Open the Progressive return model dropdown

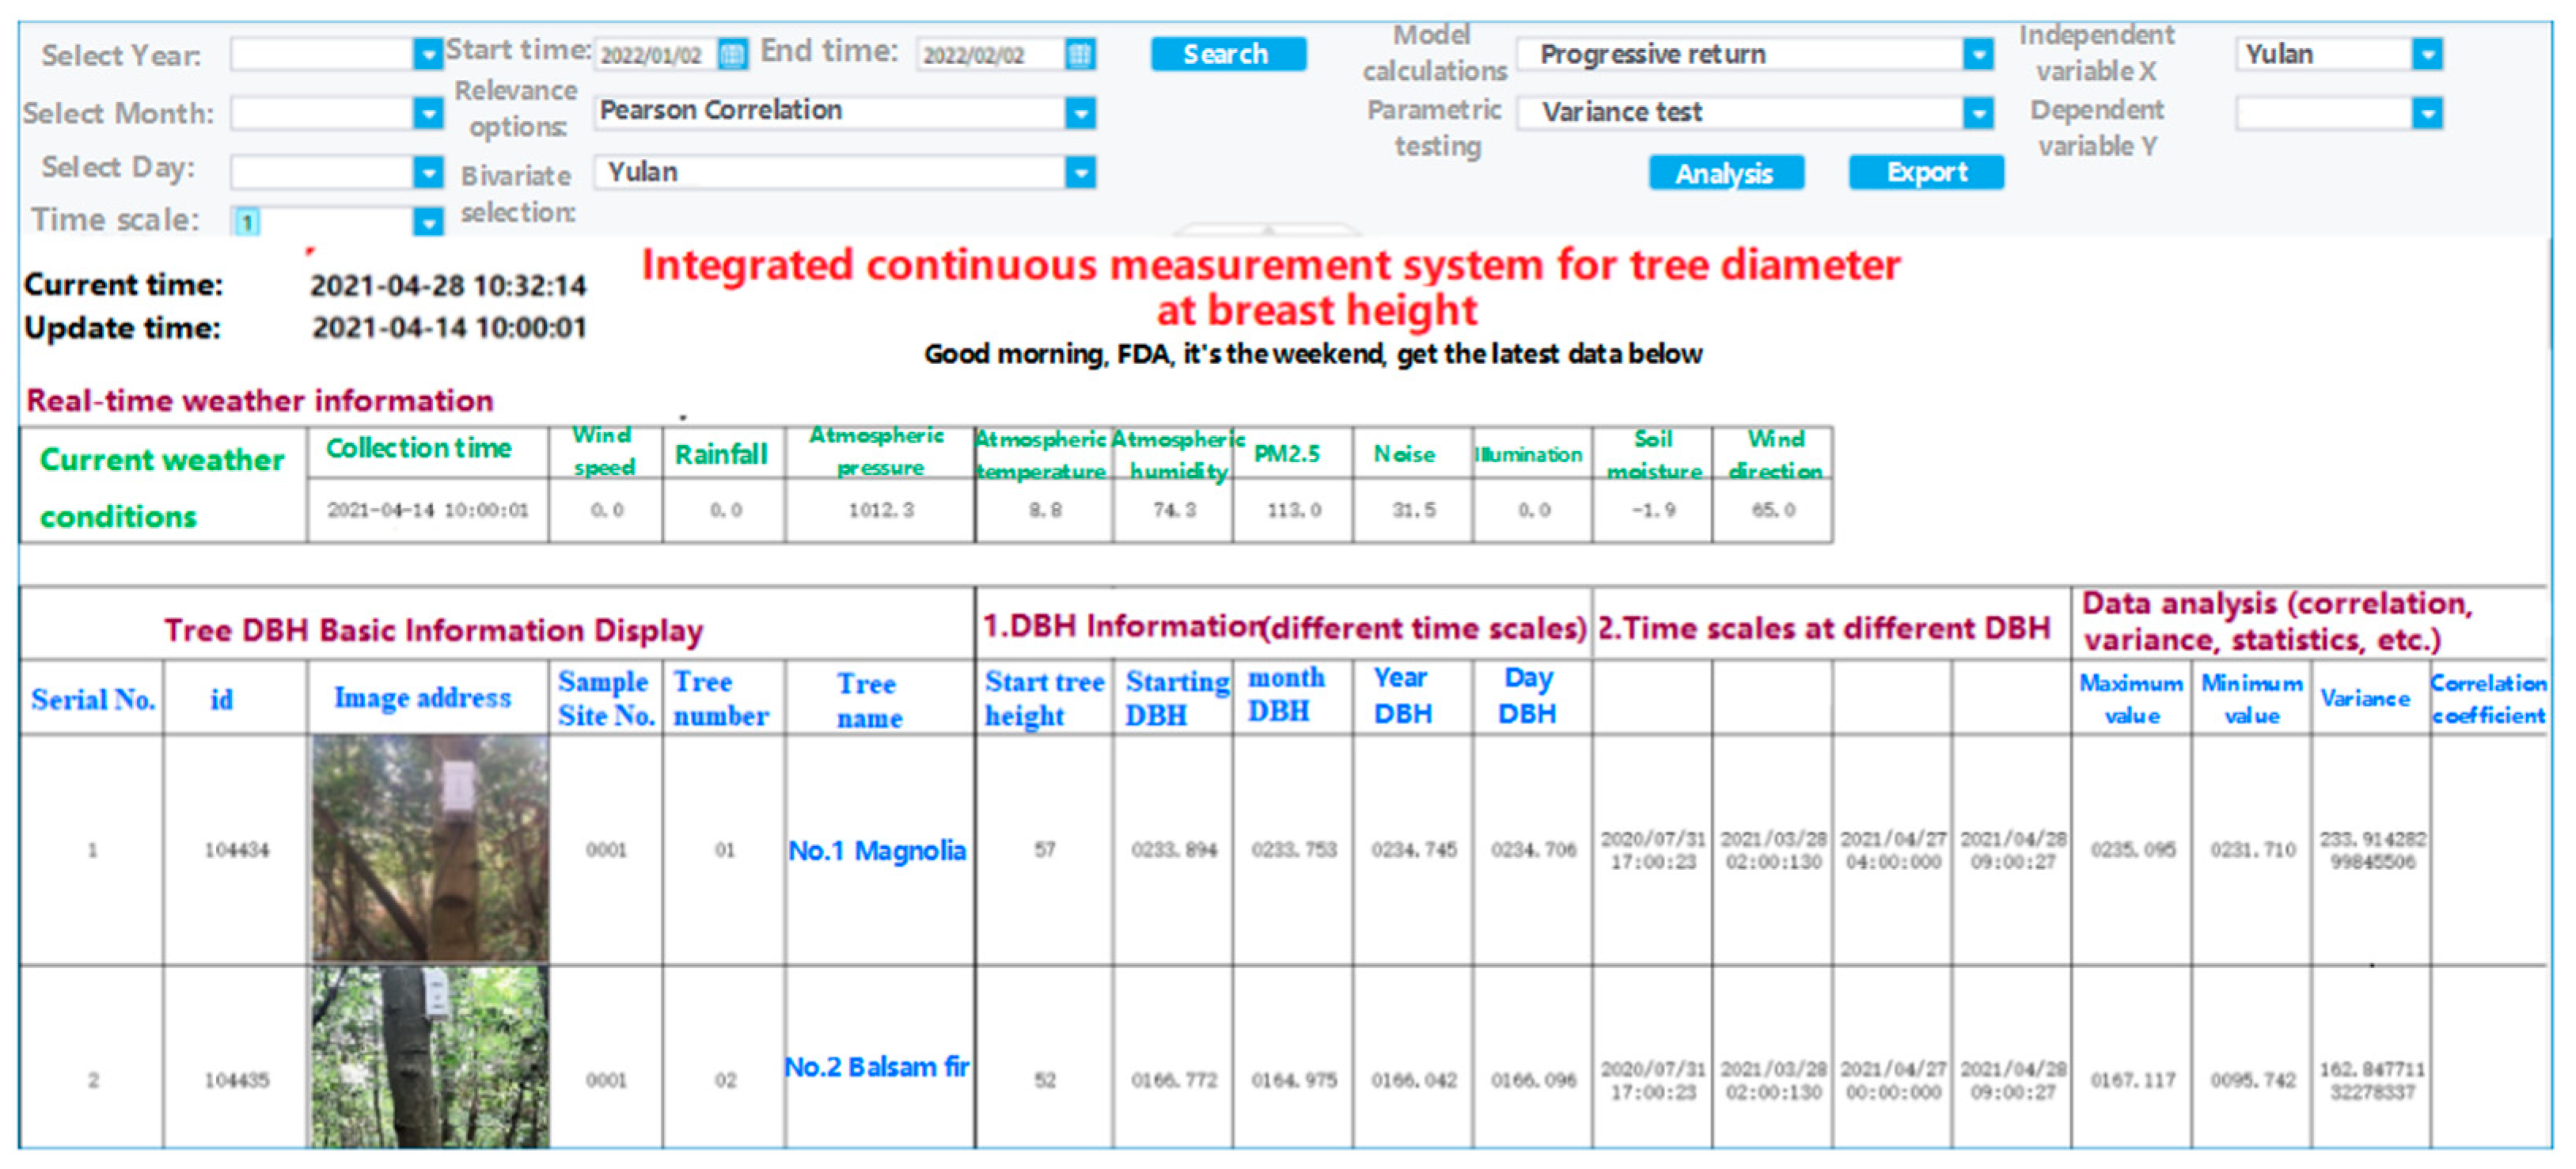pyautogui.click(x=1977, y=54)
